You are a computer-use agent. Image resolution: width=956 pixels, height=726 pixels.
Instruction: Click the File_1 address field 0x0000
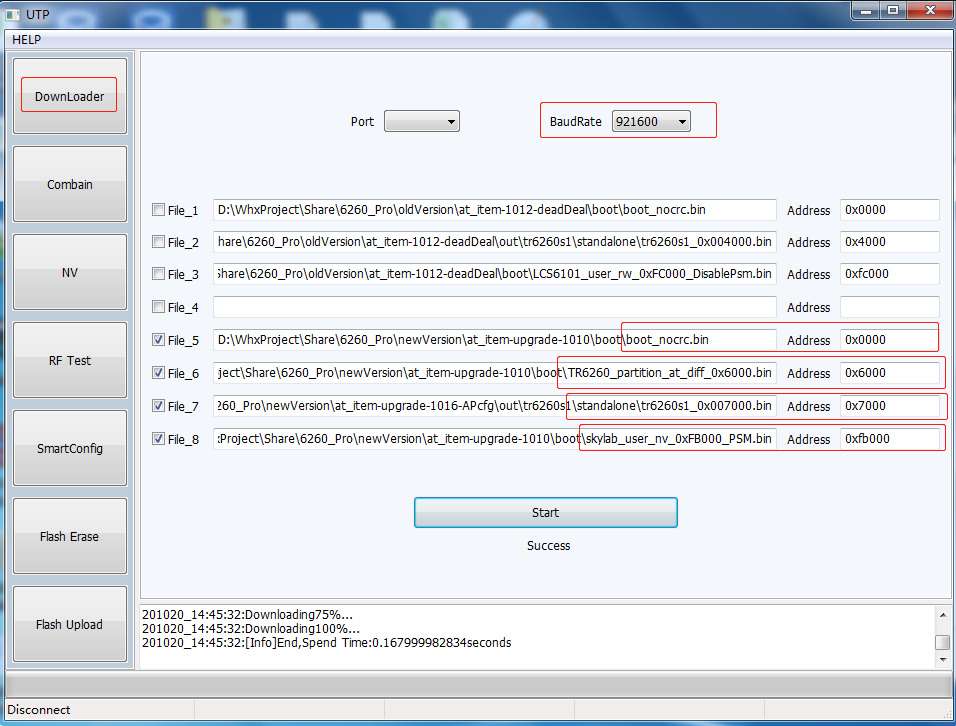pyautogui.click(x=890, y=210)
